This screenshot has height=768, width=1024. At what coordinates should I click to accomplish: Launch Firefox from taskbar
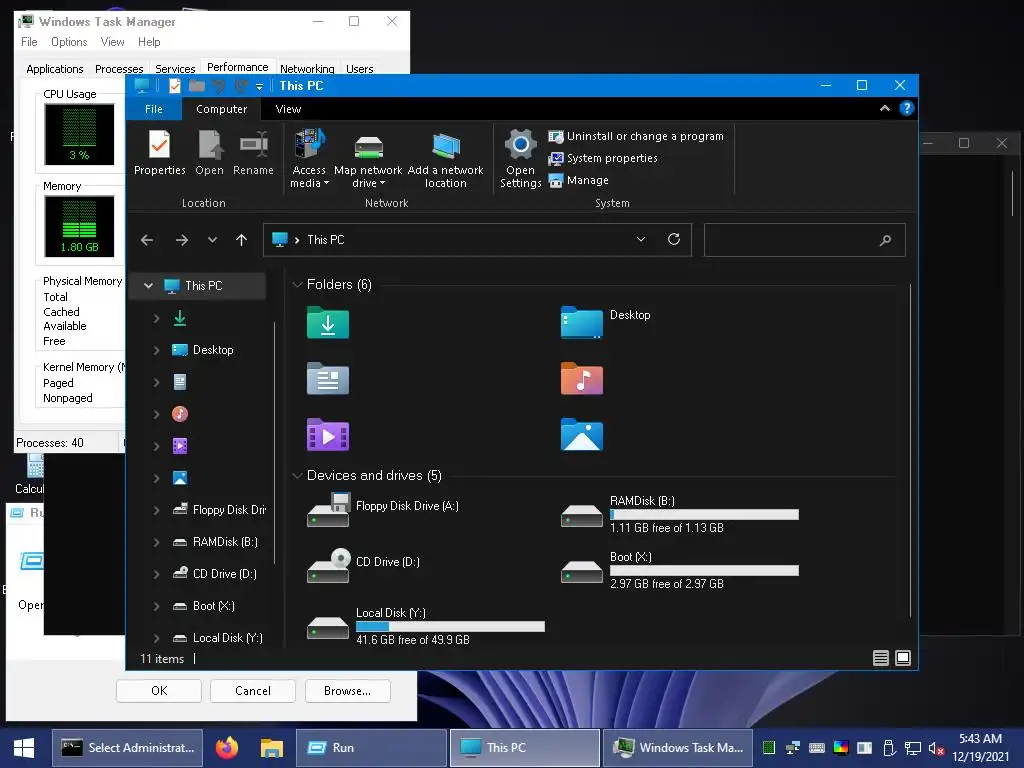(227, 748)
